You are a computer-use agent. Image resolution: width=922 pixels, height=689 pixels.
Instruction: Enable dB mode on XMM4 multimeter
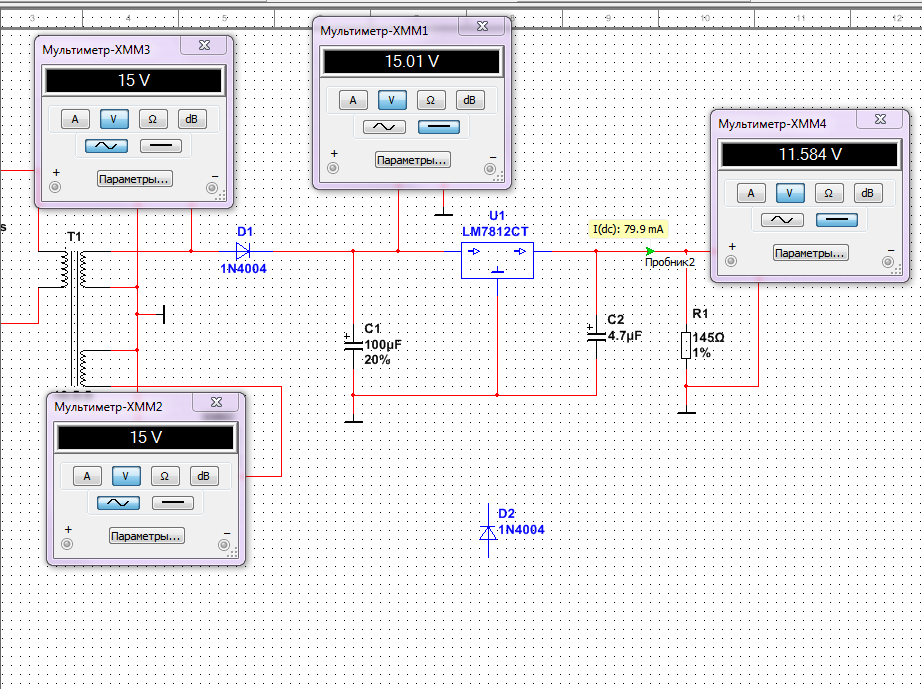867,193
